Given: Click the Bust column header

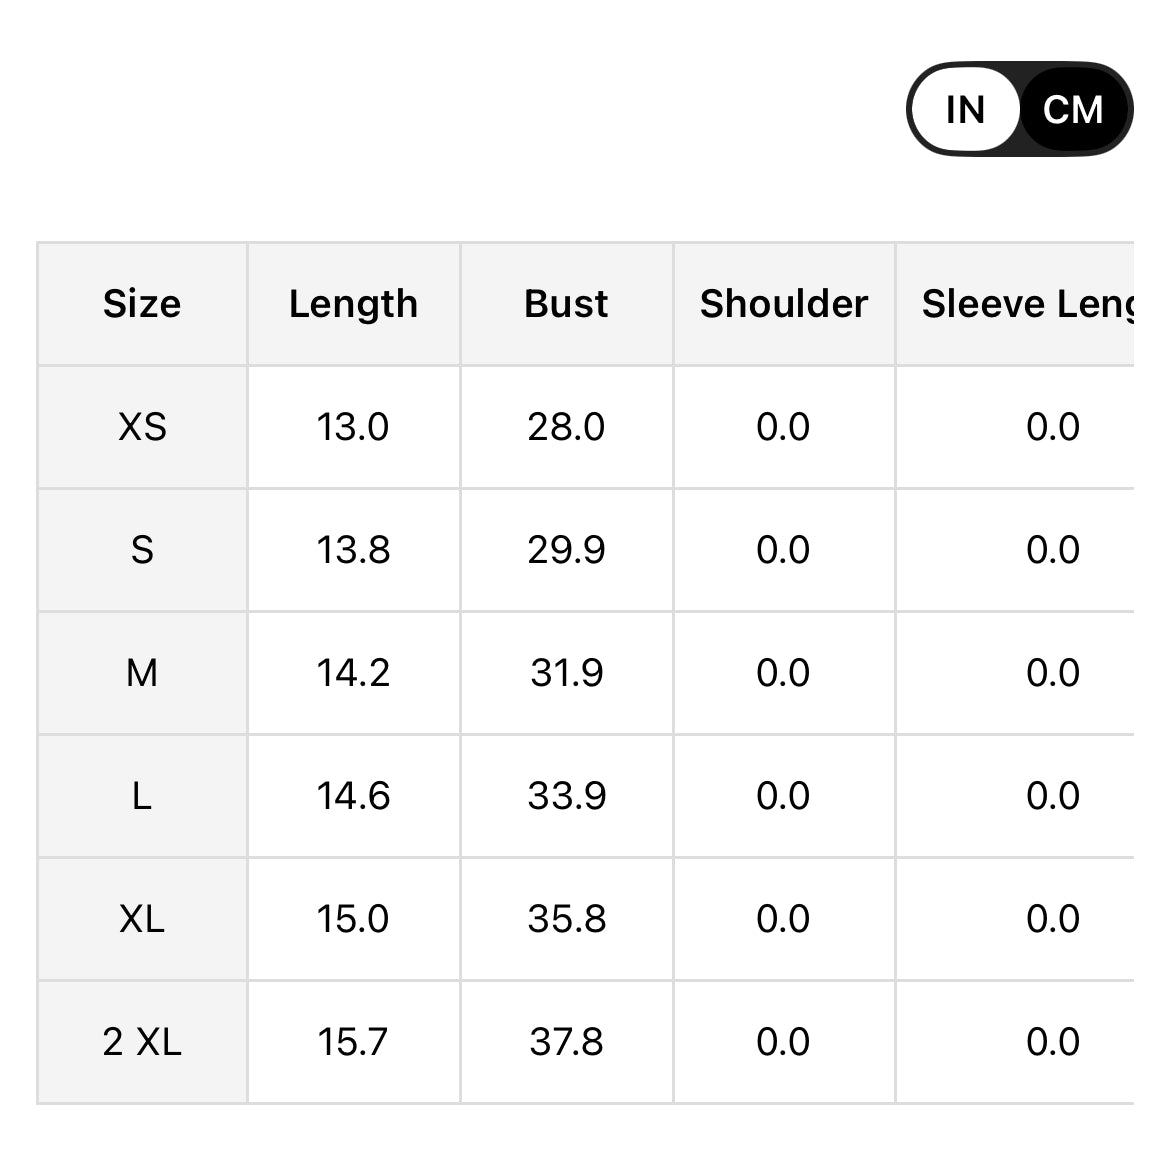Looking at the screenshot, I should (x=566, y=303).
